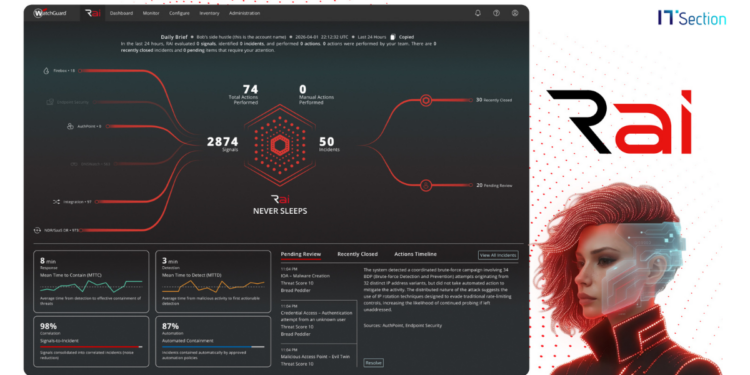The width and height of the screenshot is (750, 375).
Task: Open notifications bell
Action: (x=478, y=13)
